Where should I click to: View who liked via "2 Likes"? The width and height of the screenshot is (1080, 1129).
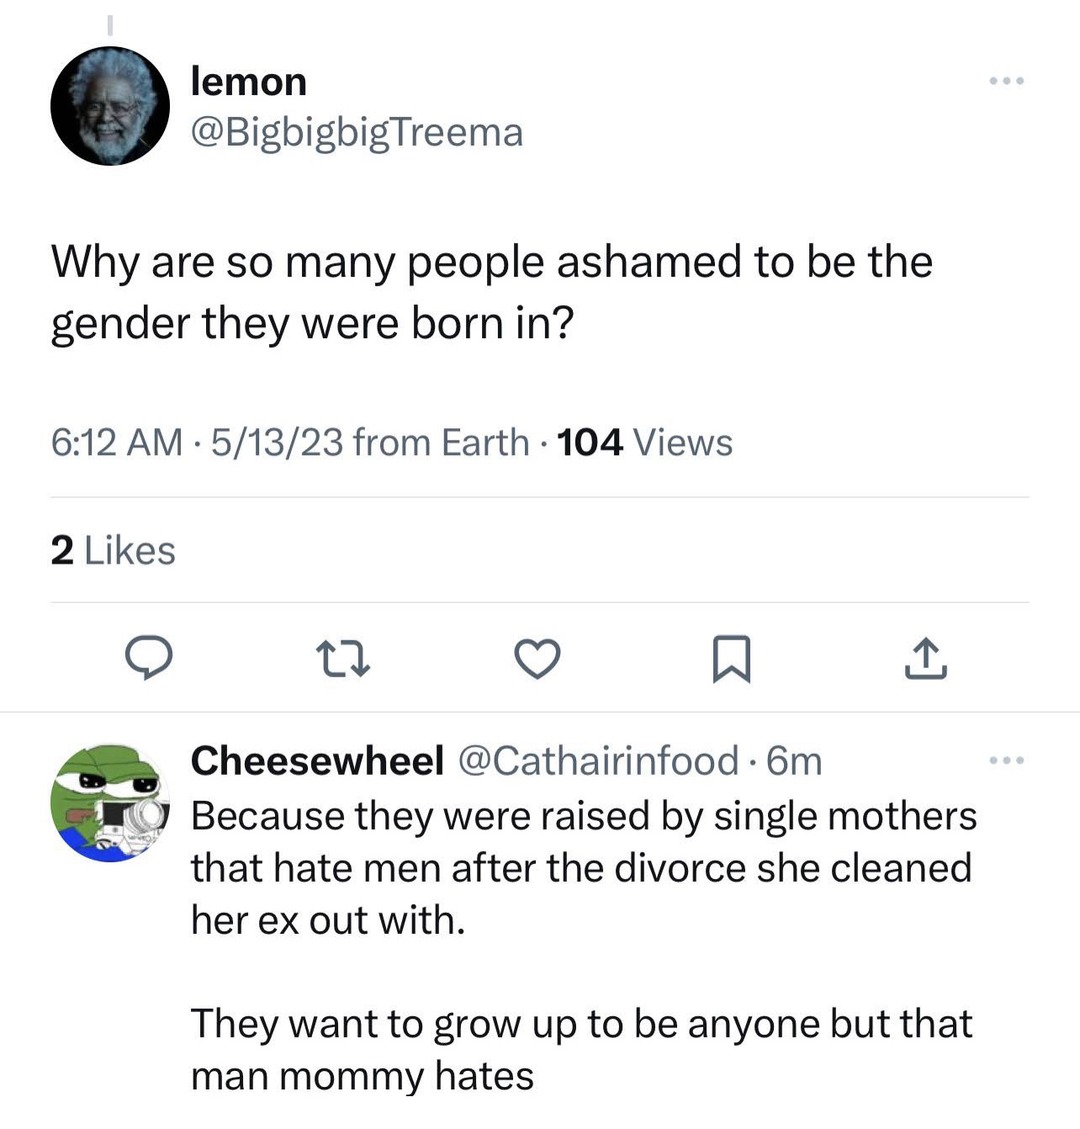click(113, 550)
